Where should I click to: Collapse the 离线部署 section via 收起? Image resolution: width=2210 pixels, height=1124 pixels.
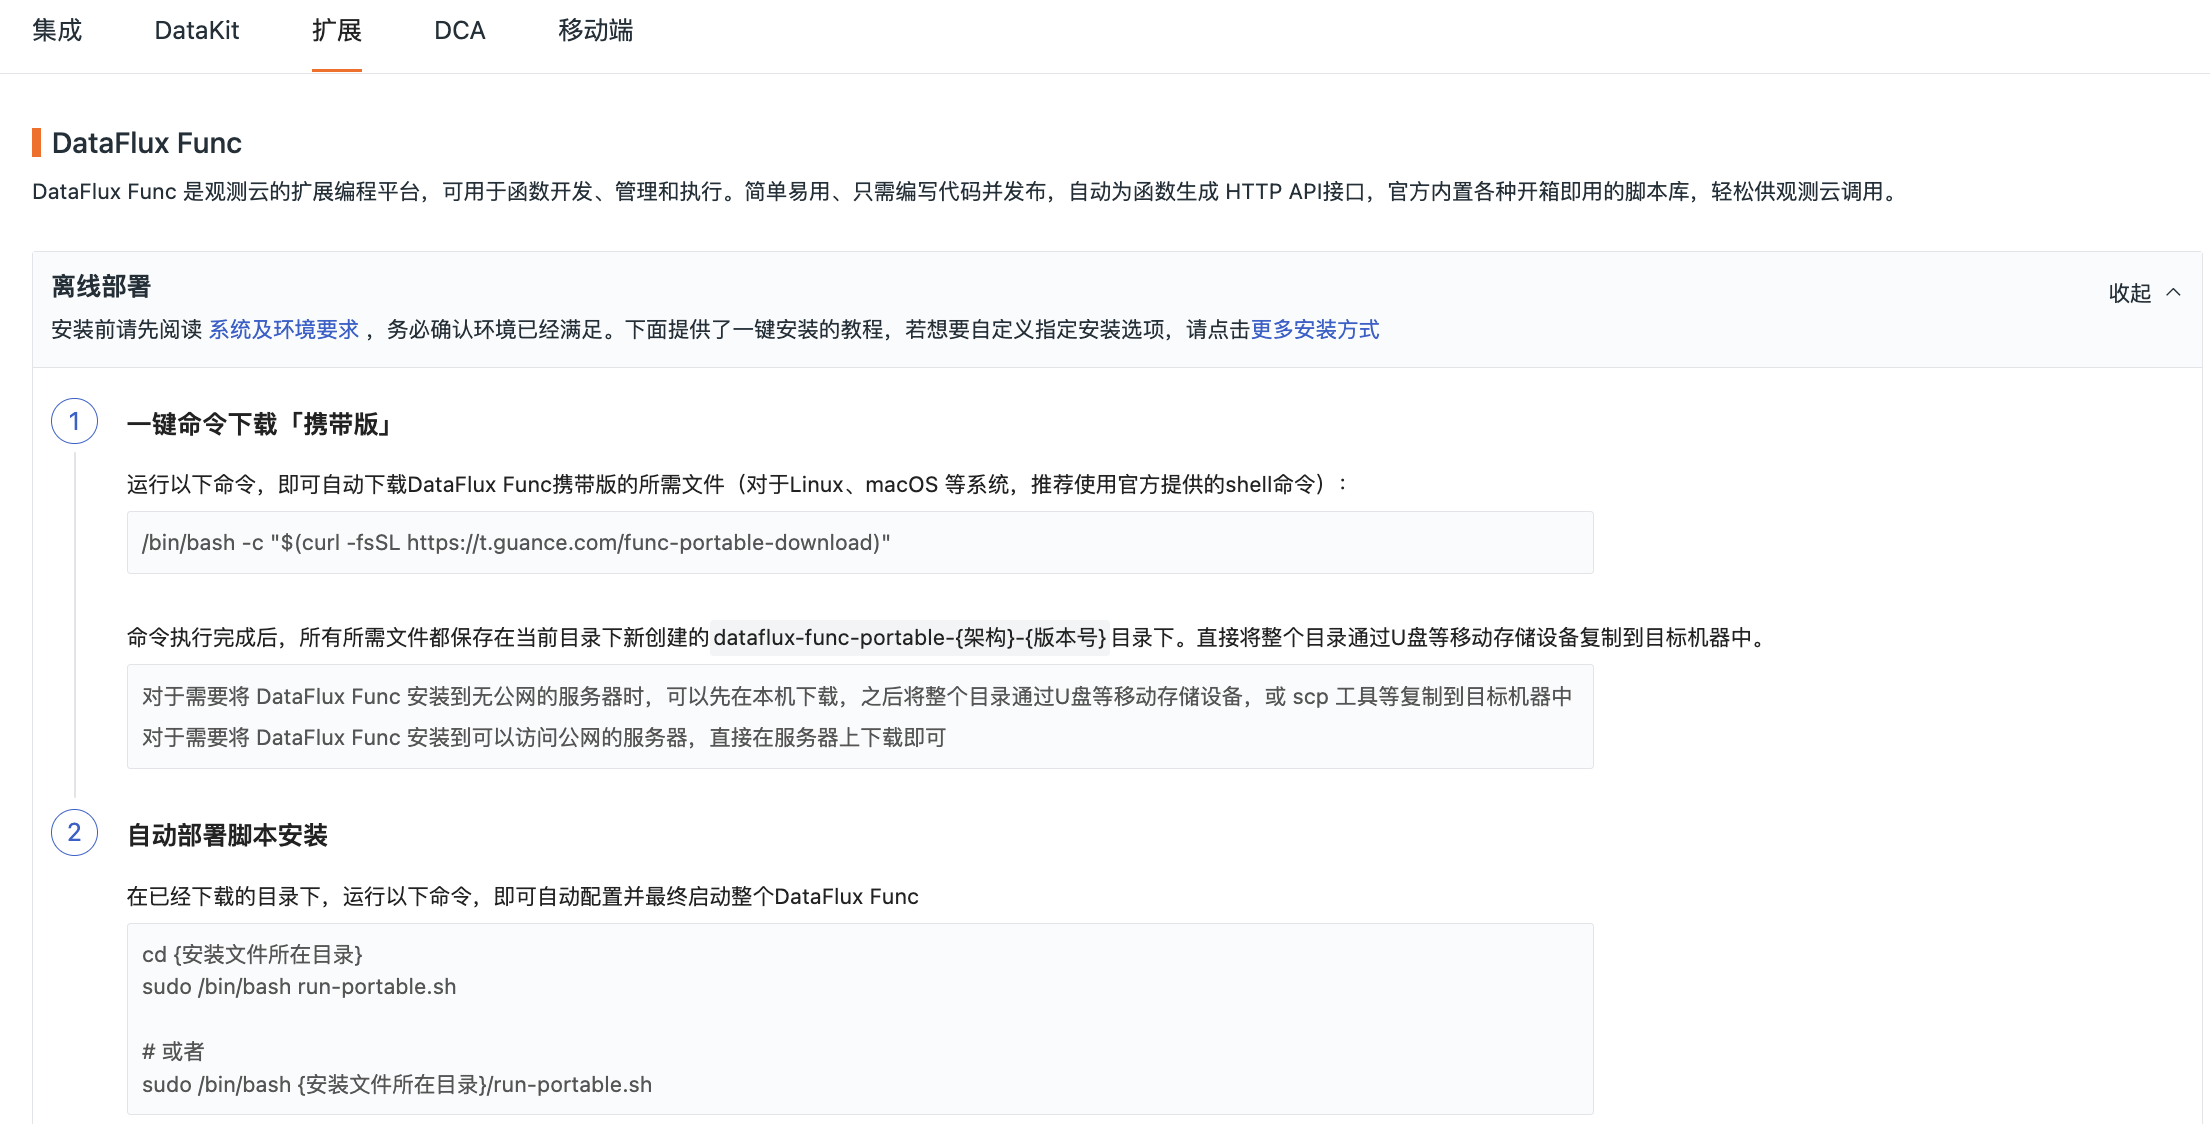[x=2130, y=293]
